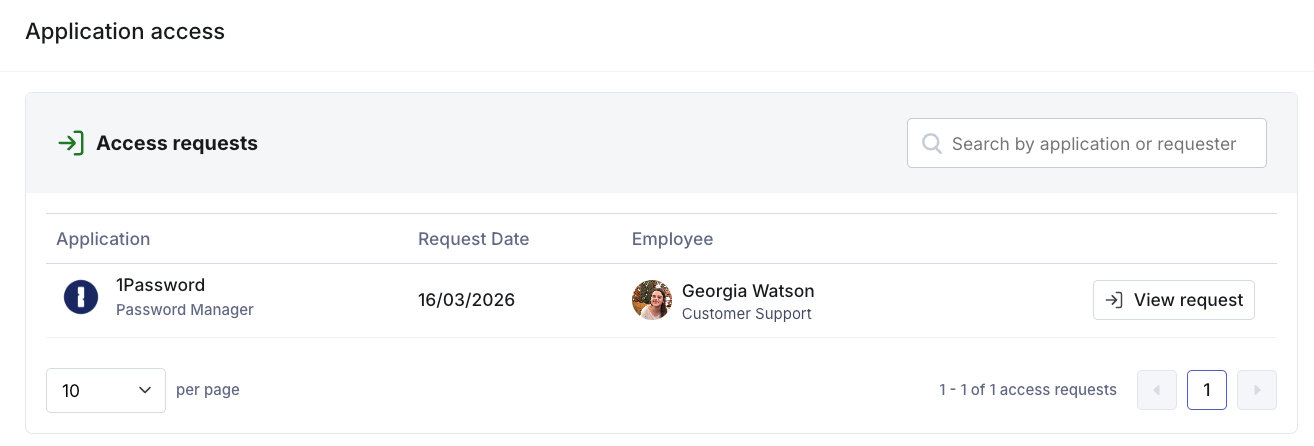Click the magnifier icon in search box
The width and height of the screenshot is (1314, 446).
coord(931,144)
